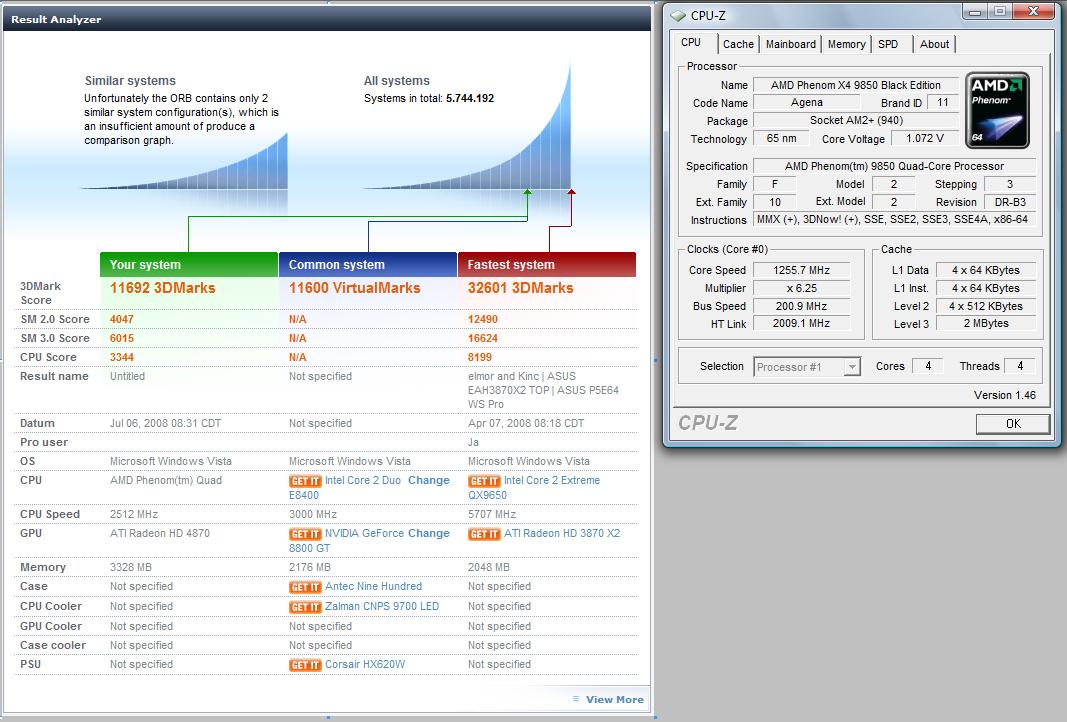Viewport: 1067px width, 722px height.
Task: Click the Change link in the CPU row
Action: coord(429,480)
